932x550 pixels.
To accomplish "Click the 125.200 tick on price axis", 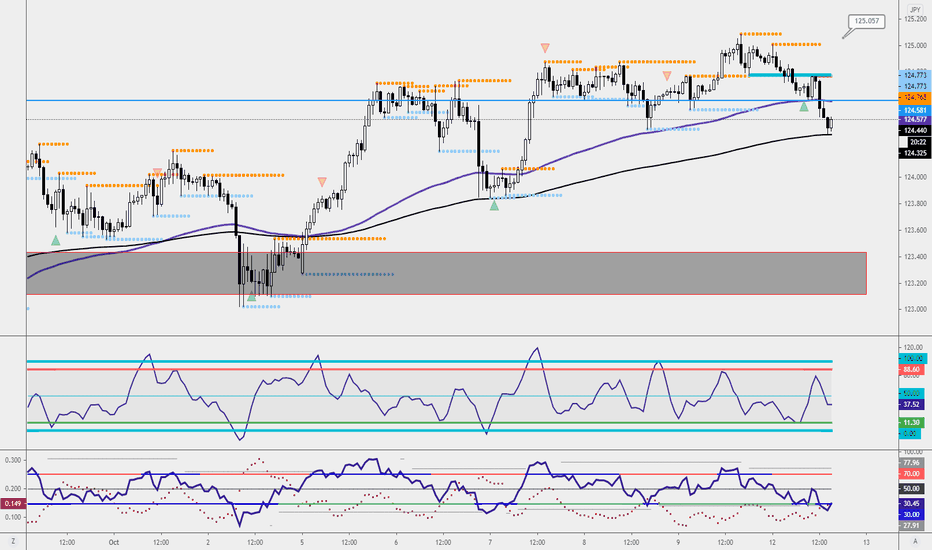I will 915,19.
